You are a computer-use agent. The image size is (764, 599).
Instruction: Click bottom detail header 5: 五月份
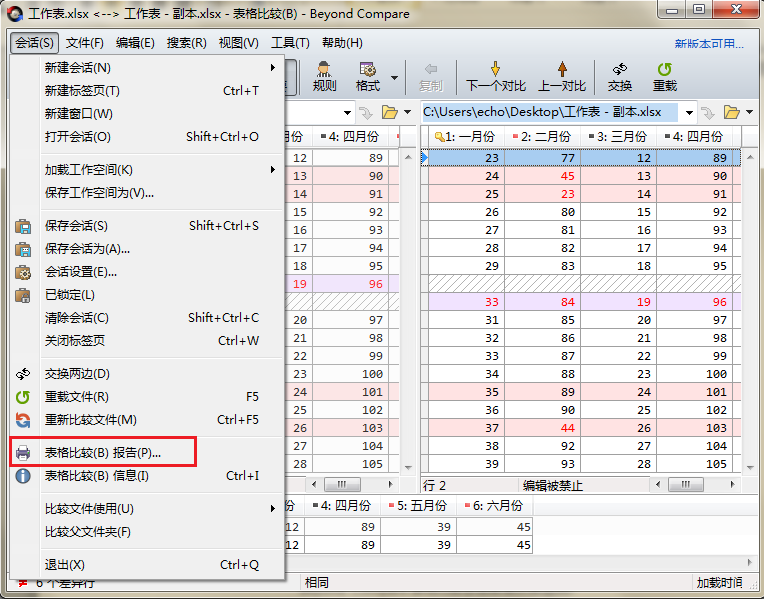(x=418, y=506)
